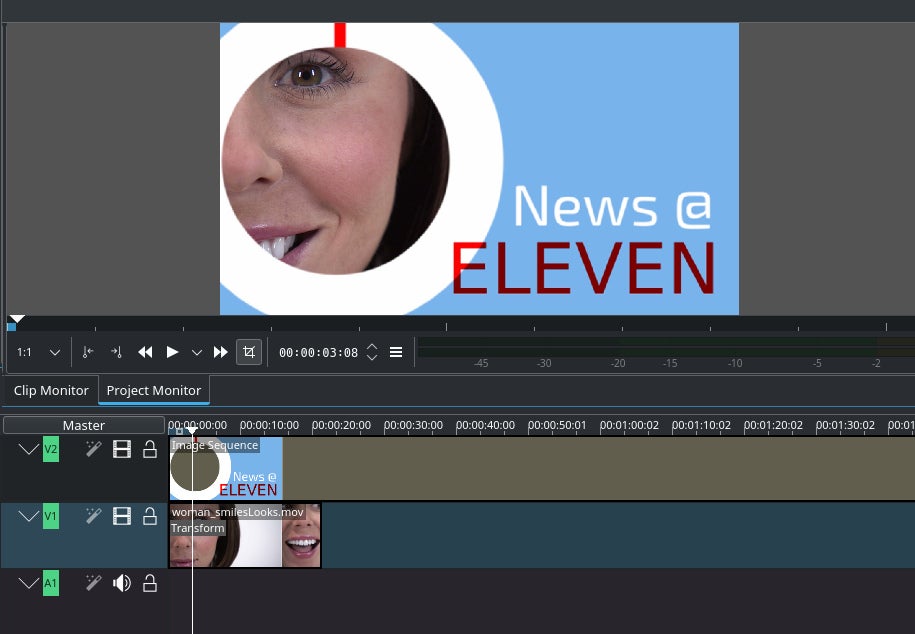Toggle the edit mode crop icon
The width and height of the screenshot is (915, 634).
248,352
